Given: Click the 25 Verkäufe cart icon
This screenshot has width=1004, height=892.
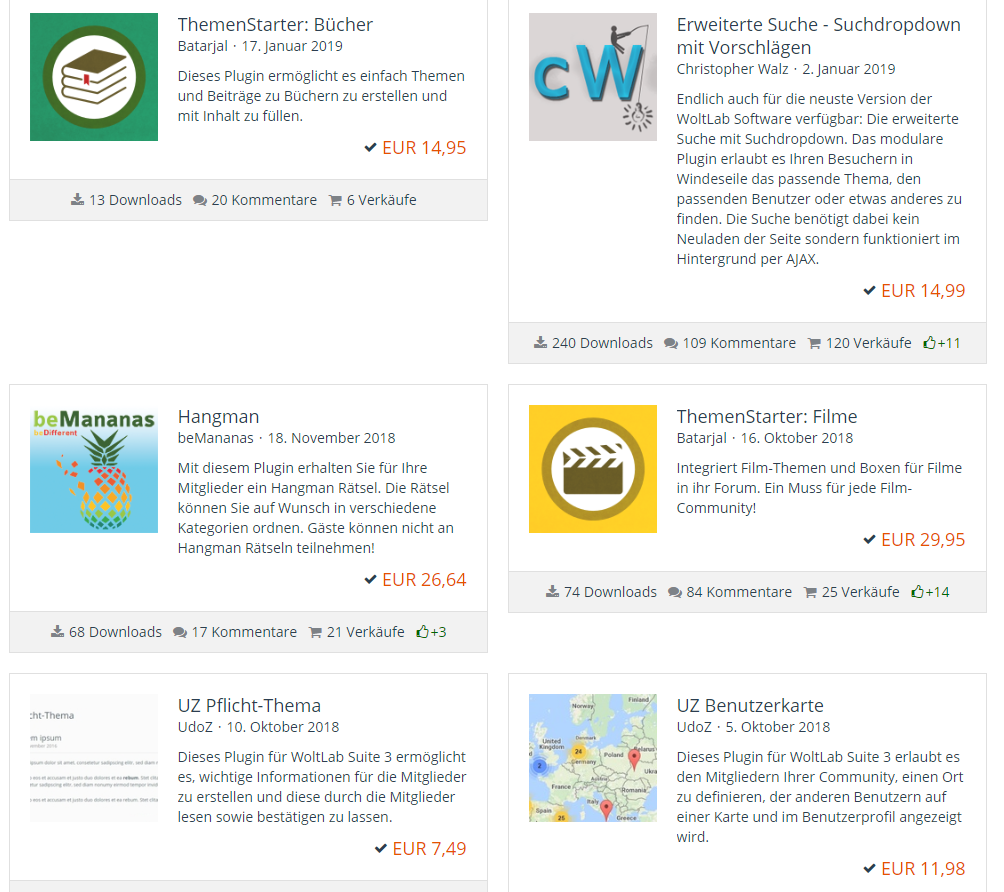Looking at the screenshot, I should (810, 592).
